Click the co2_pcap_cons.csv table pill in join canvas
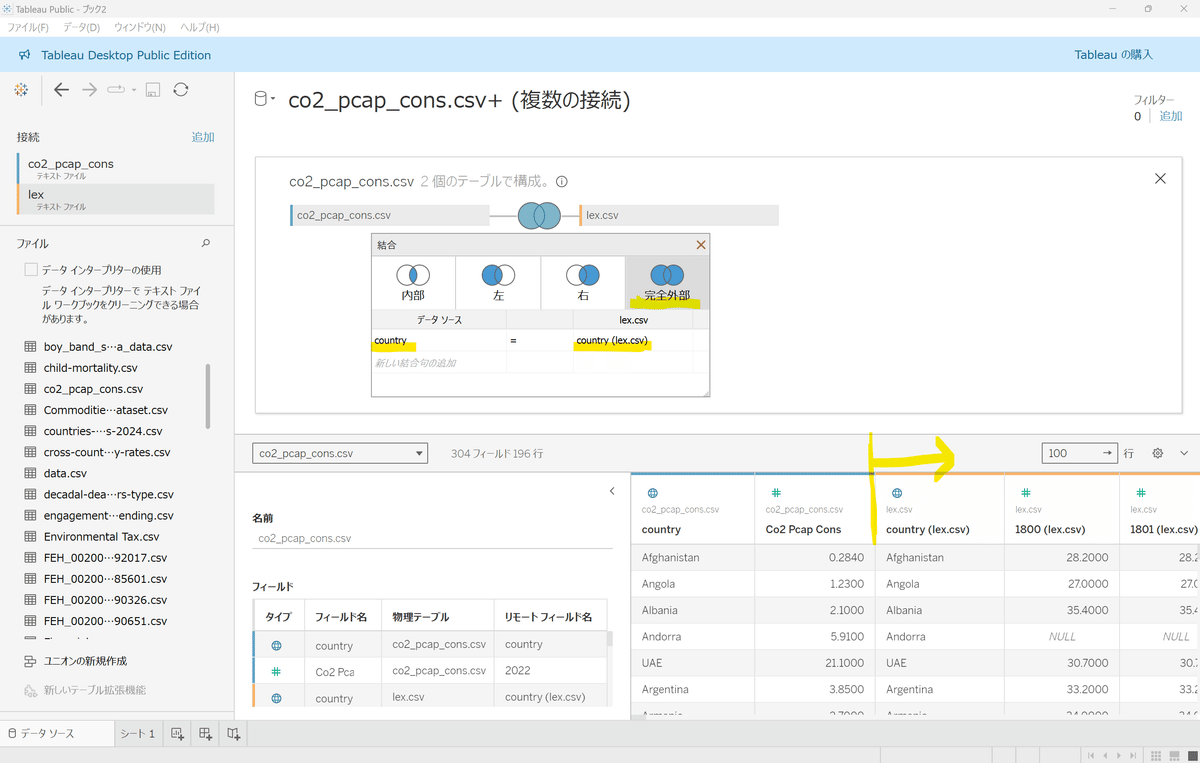Viewport: 1200px width, 763px height. [x=389, y=215]
